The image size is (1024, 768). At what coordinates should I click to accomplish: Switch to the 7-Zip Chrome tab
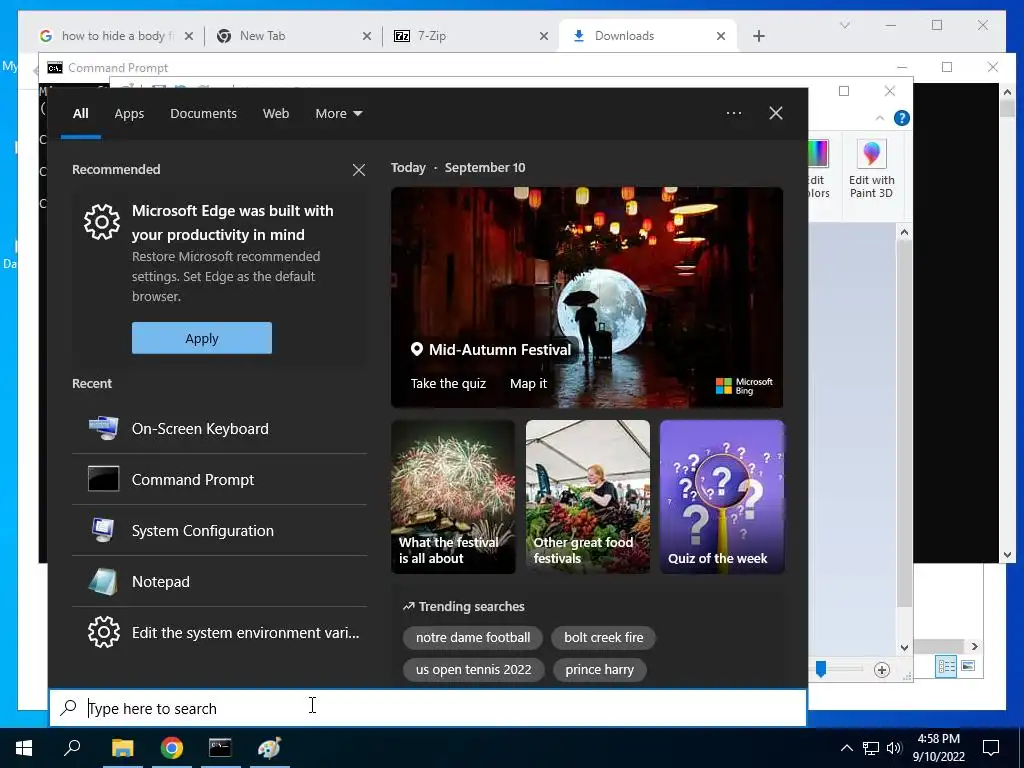[x=470, y=36]
